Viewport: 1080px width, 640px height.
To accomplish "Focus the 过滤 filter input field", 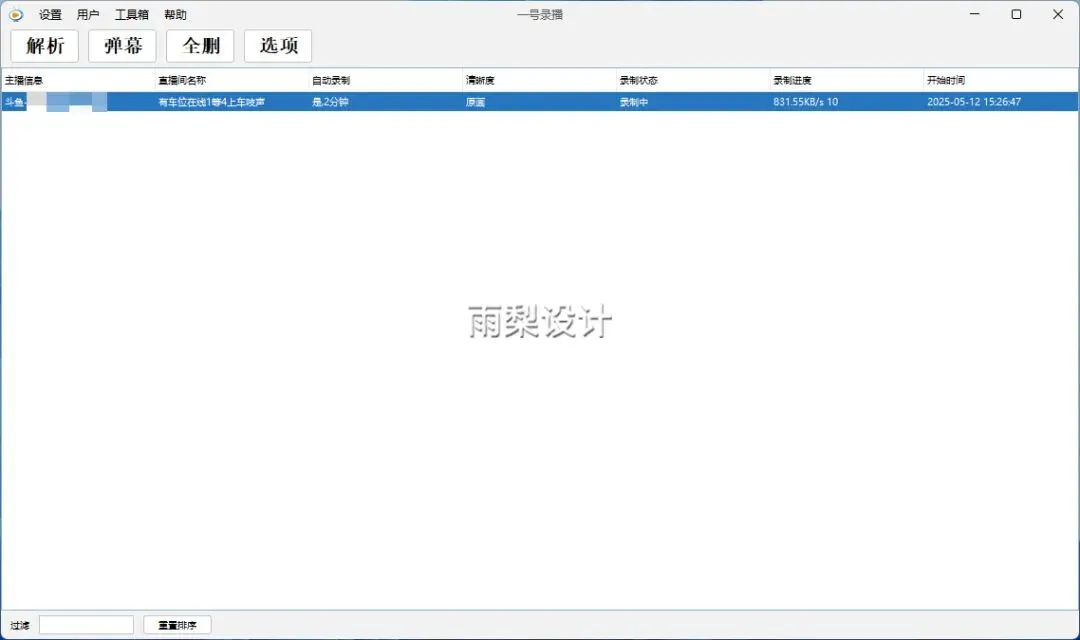I will click(86, 625).
